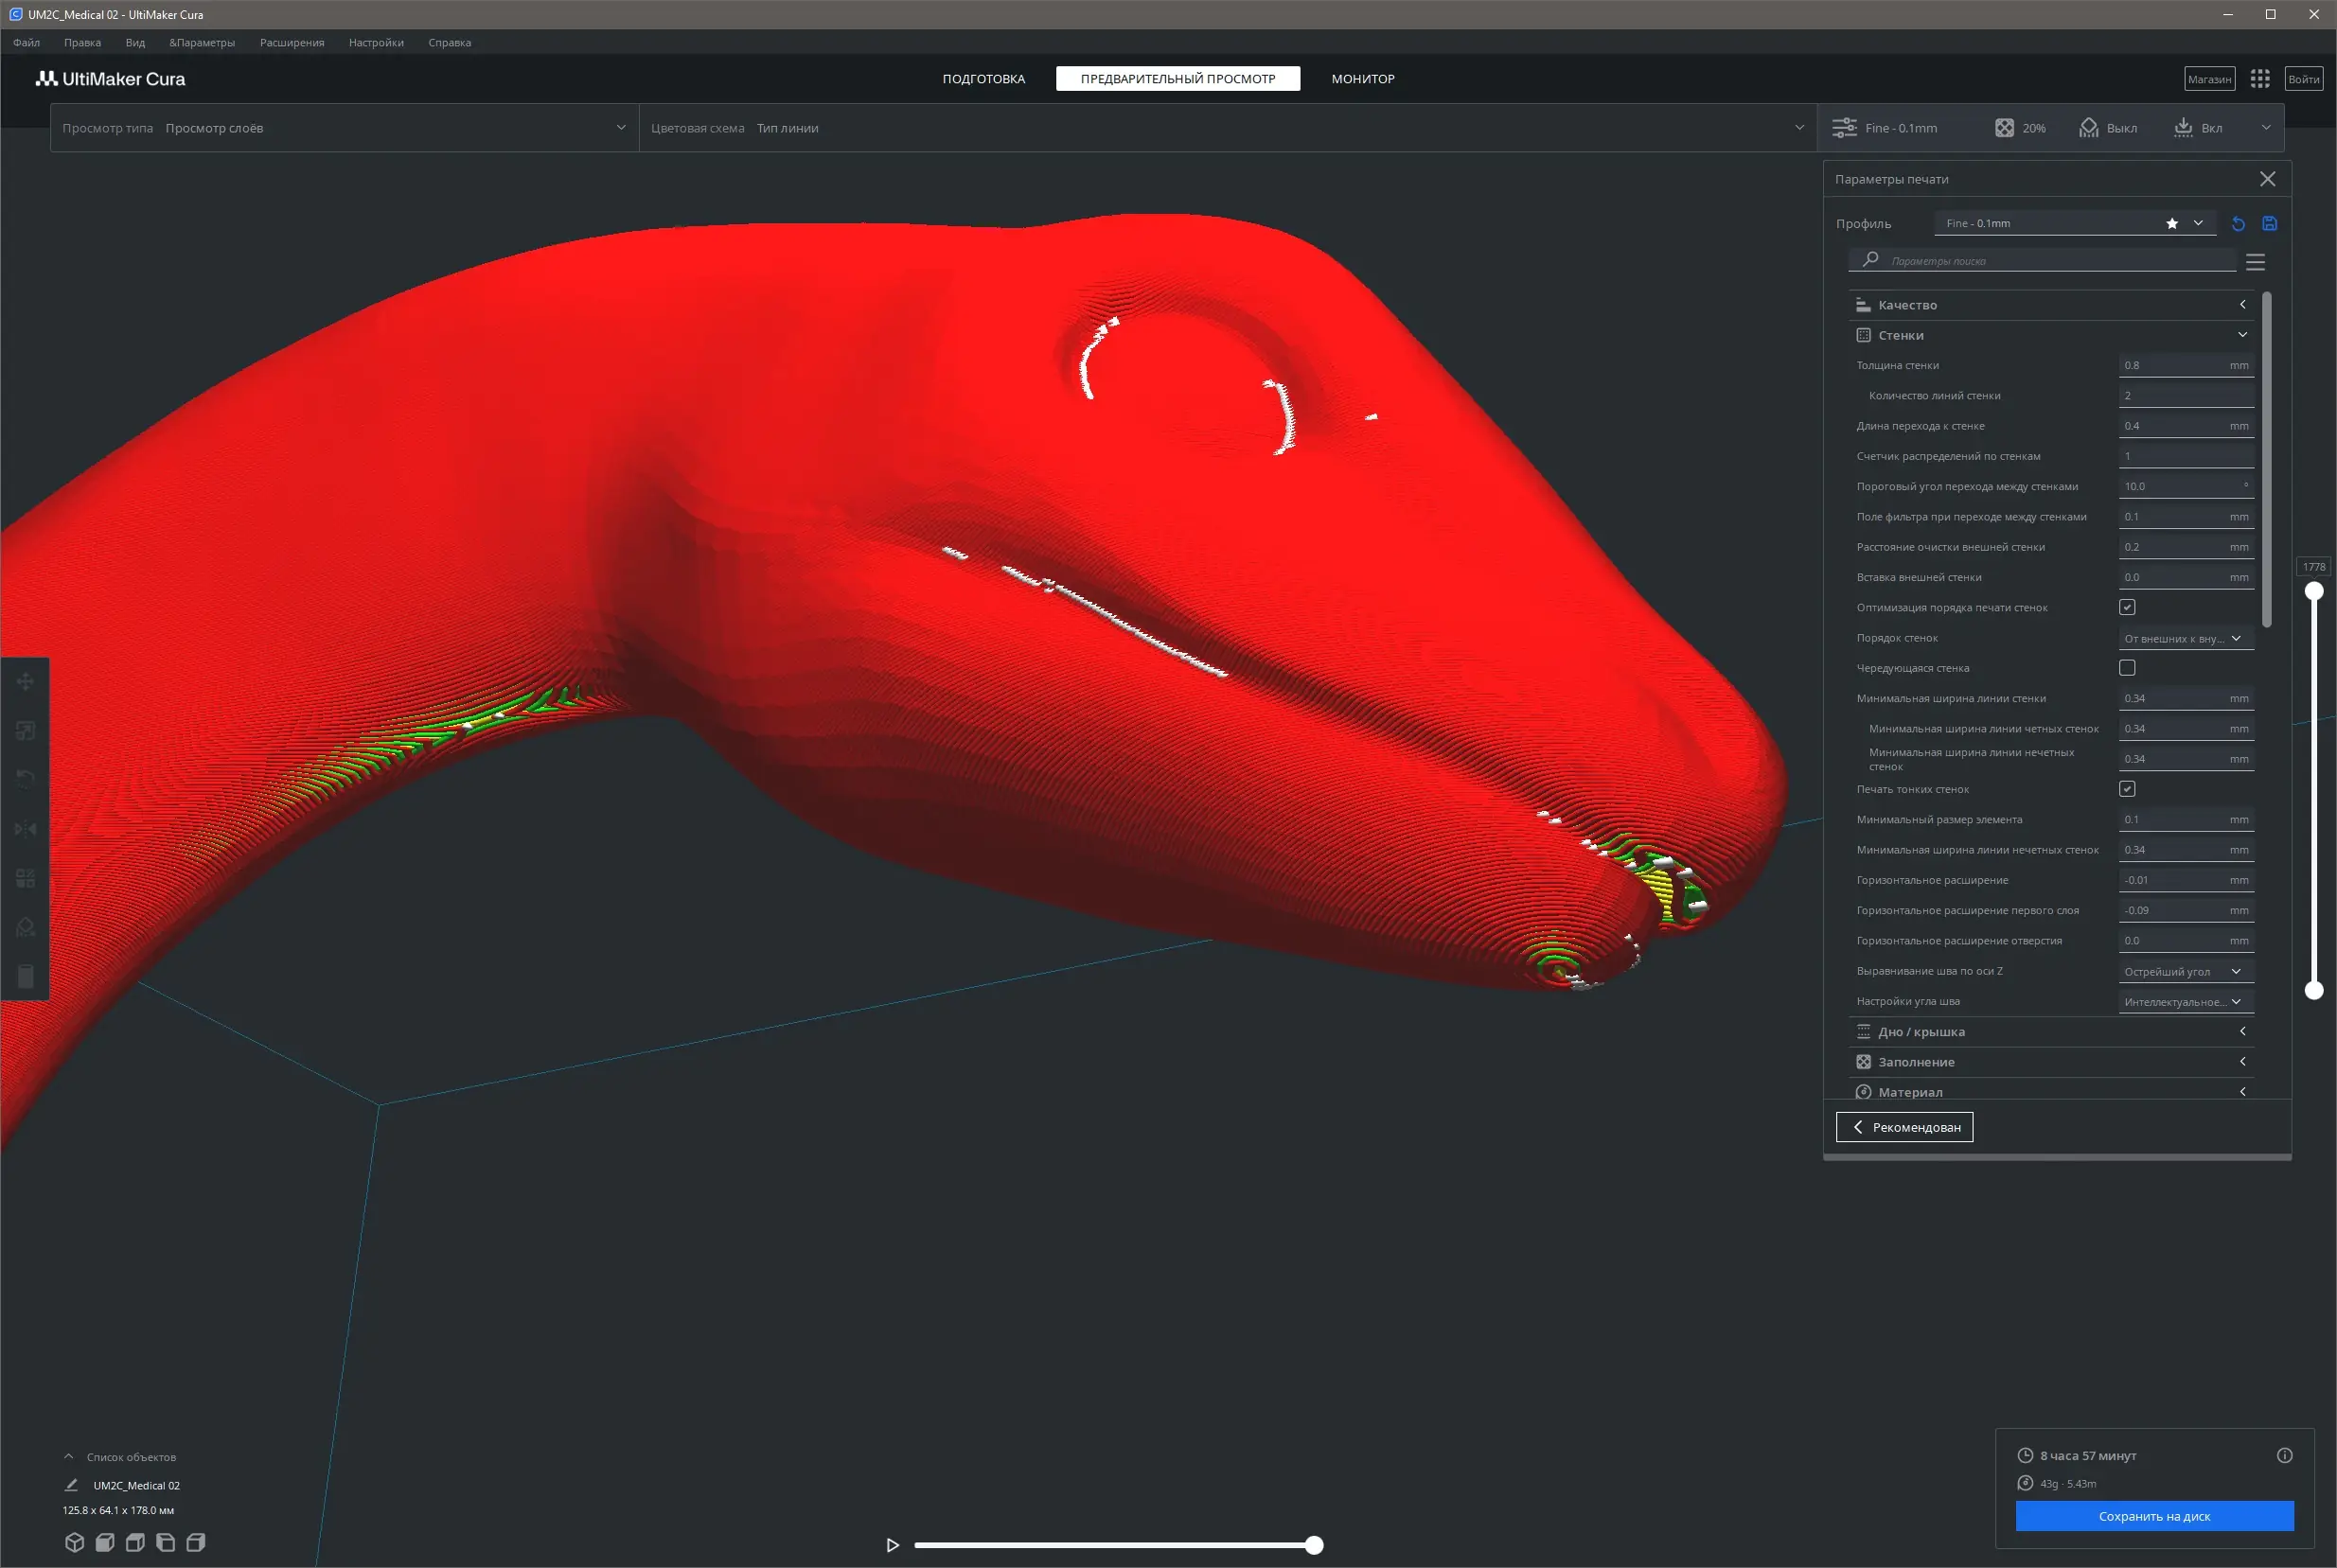Close the print settings panel
This screenshot has height=1568, width=2337.
pos(2267,179)
